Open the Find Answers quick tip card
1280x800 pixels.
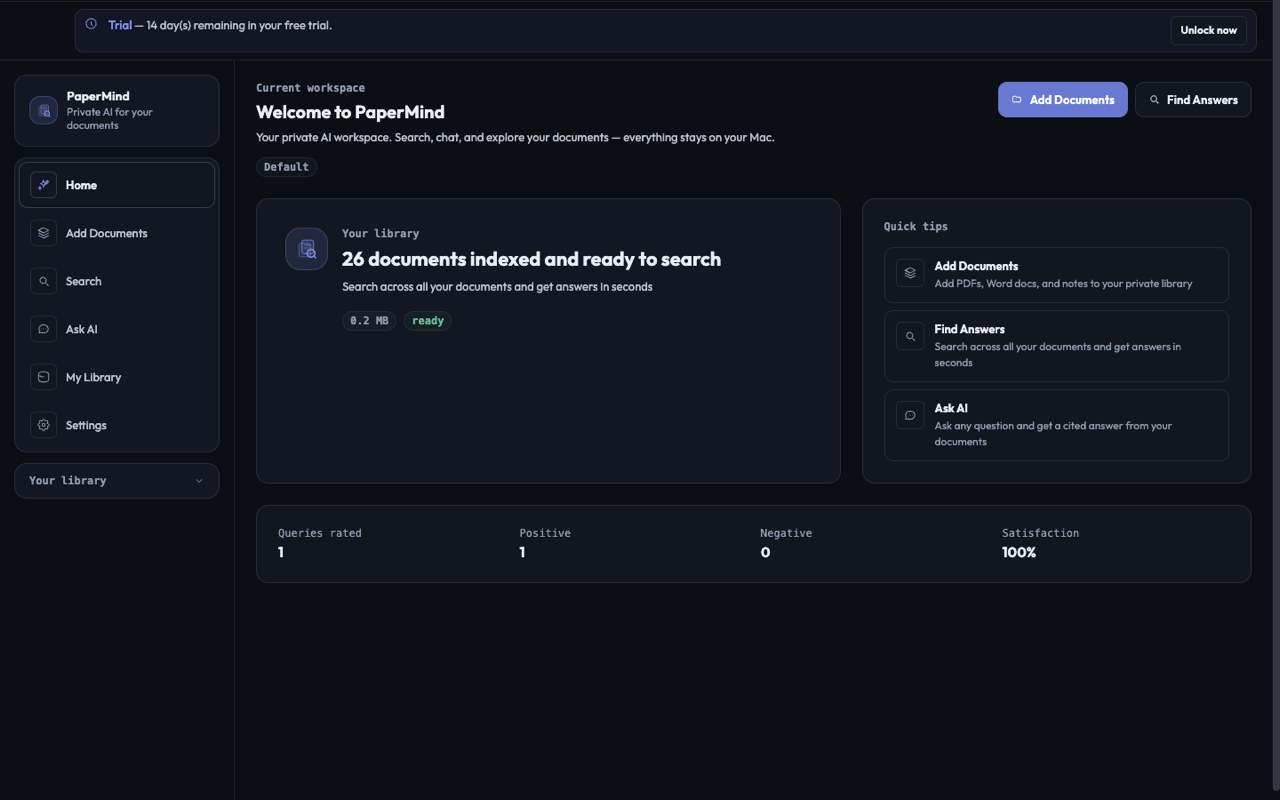1056,346
